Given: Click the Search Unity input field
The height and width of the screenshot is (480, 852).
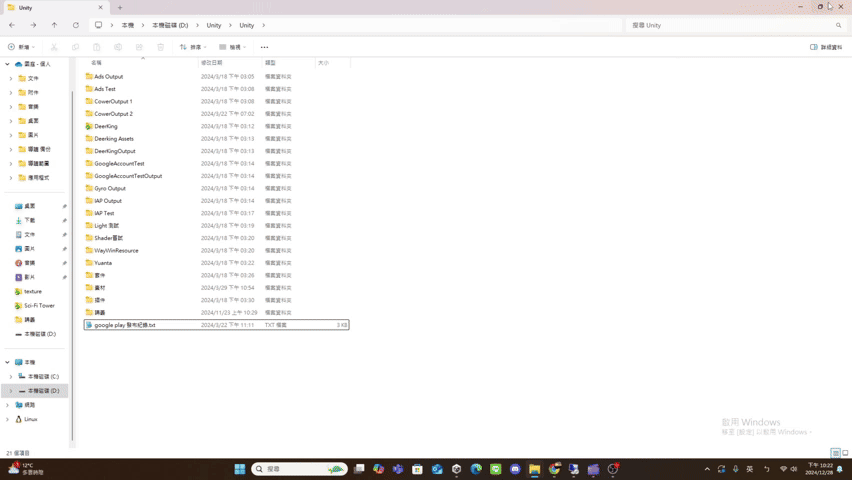Looking at the screenshot, I should pos(730,25).
